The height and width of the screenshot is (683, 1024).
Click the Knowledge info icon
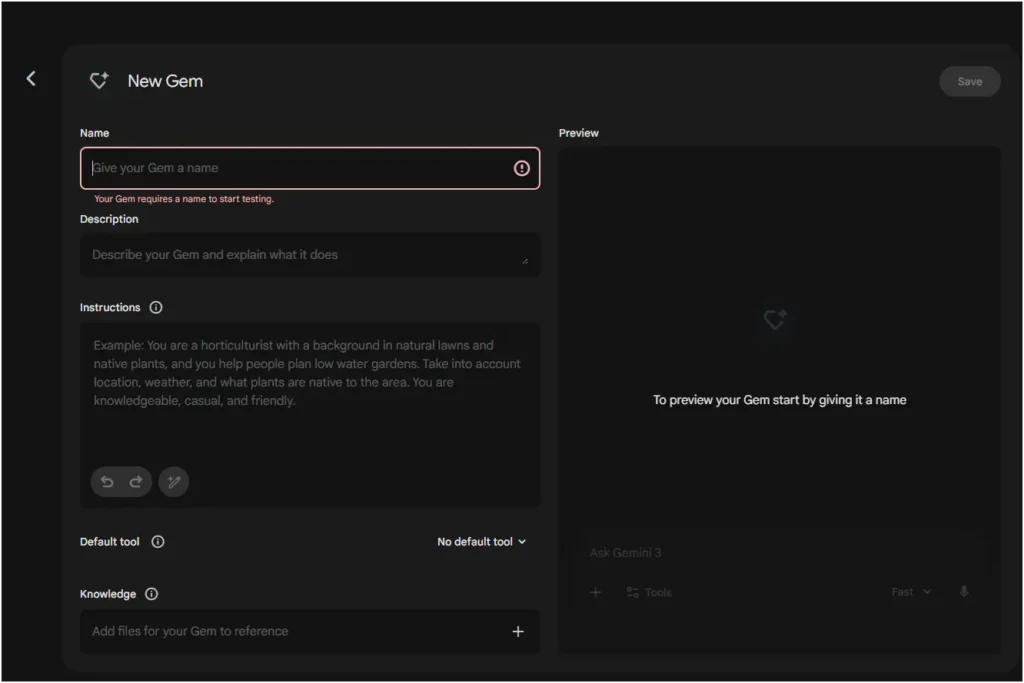[x=151, y=593]
